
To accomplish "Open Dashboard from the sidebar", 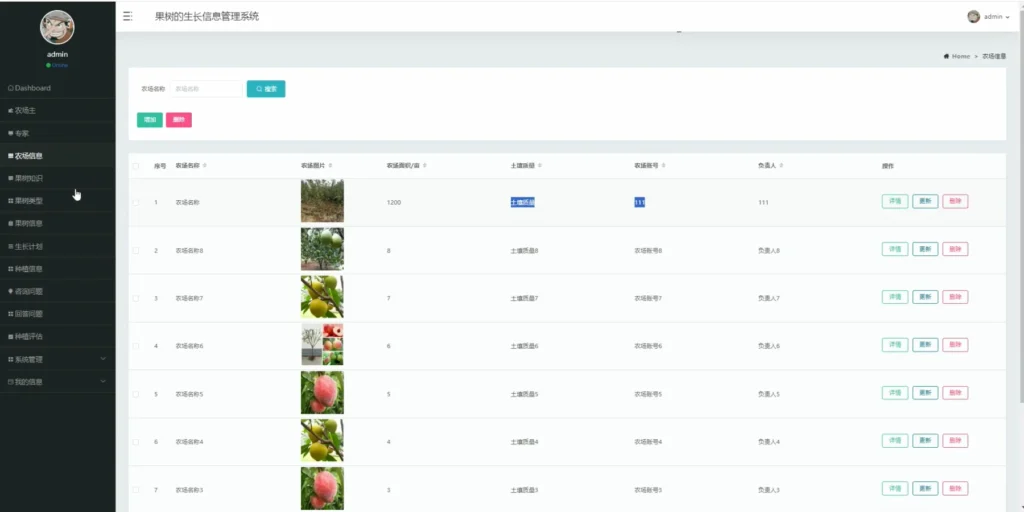I will pyautogui.click(x=30, y=88).
